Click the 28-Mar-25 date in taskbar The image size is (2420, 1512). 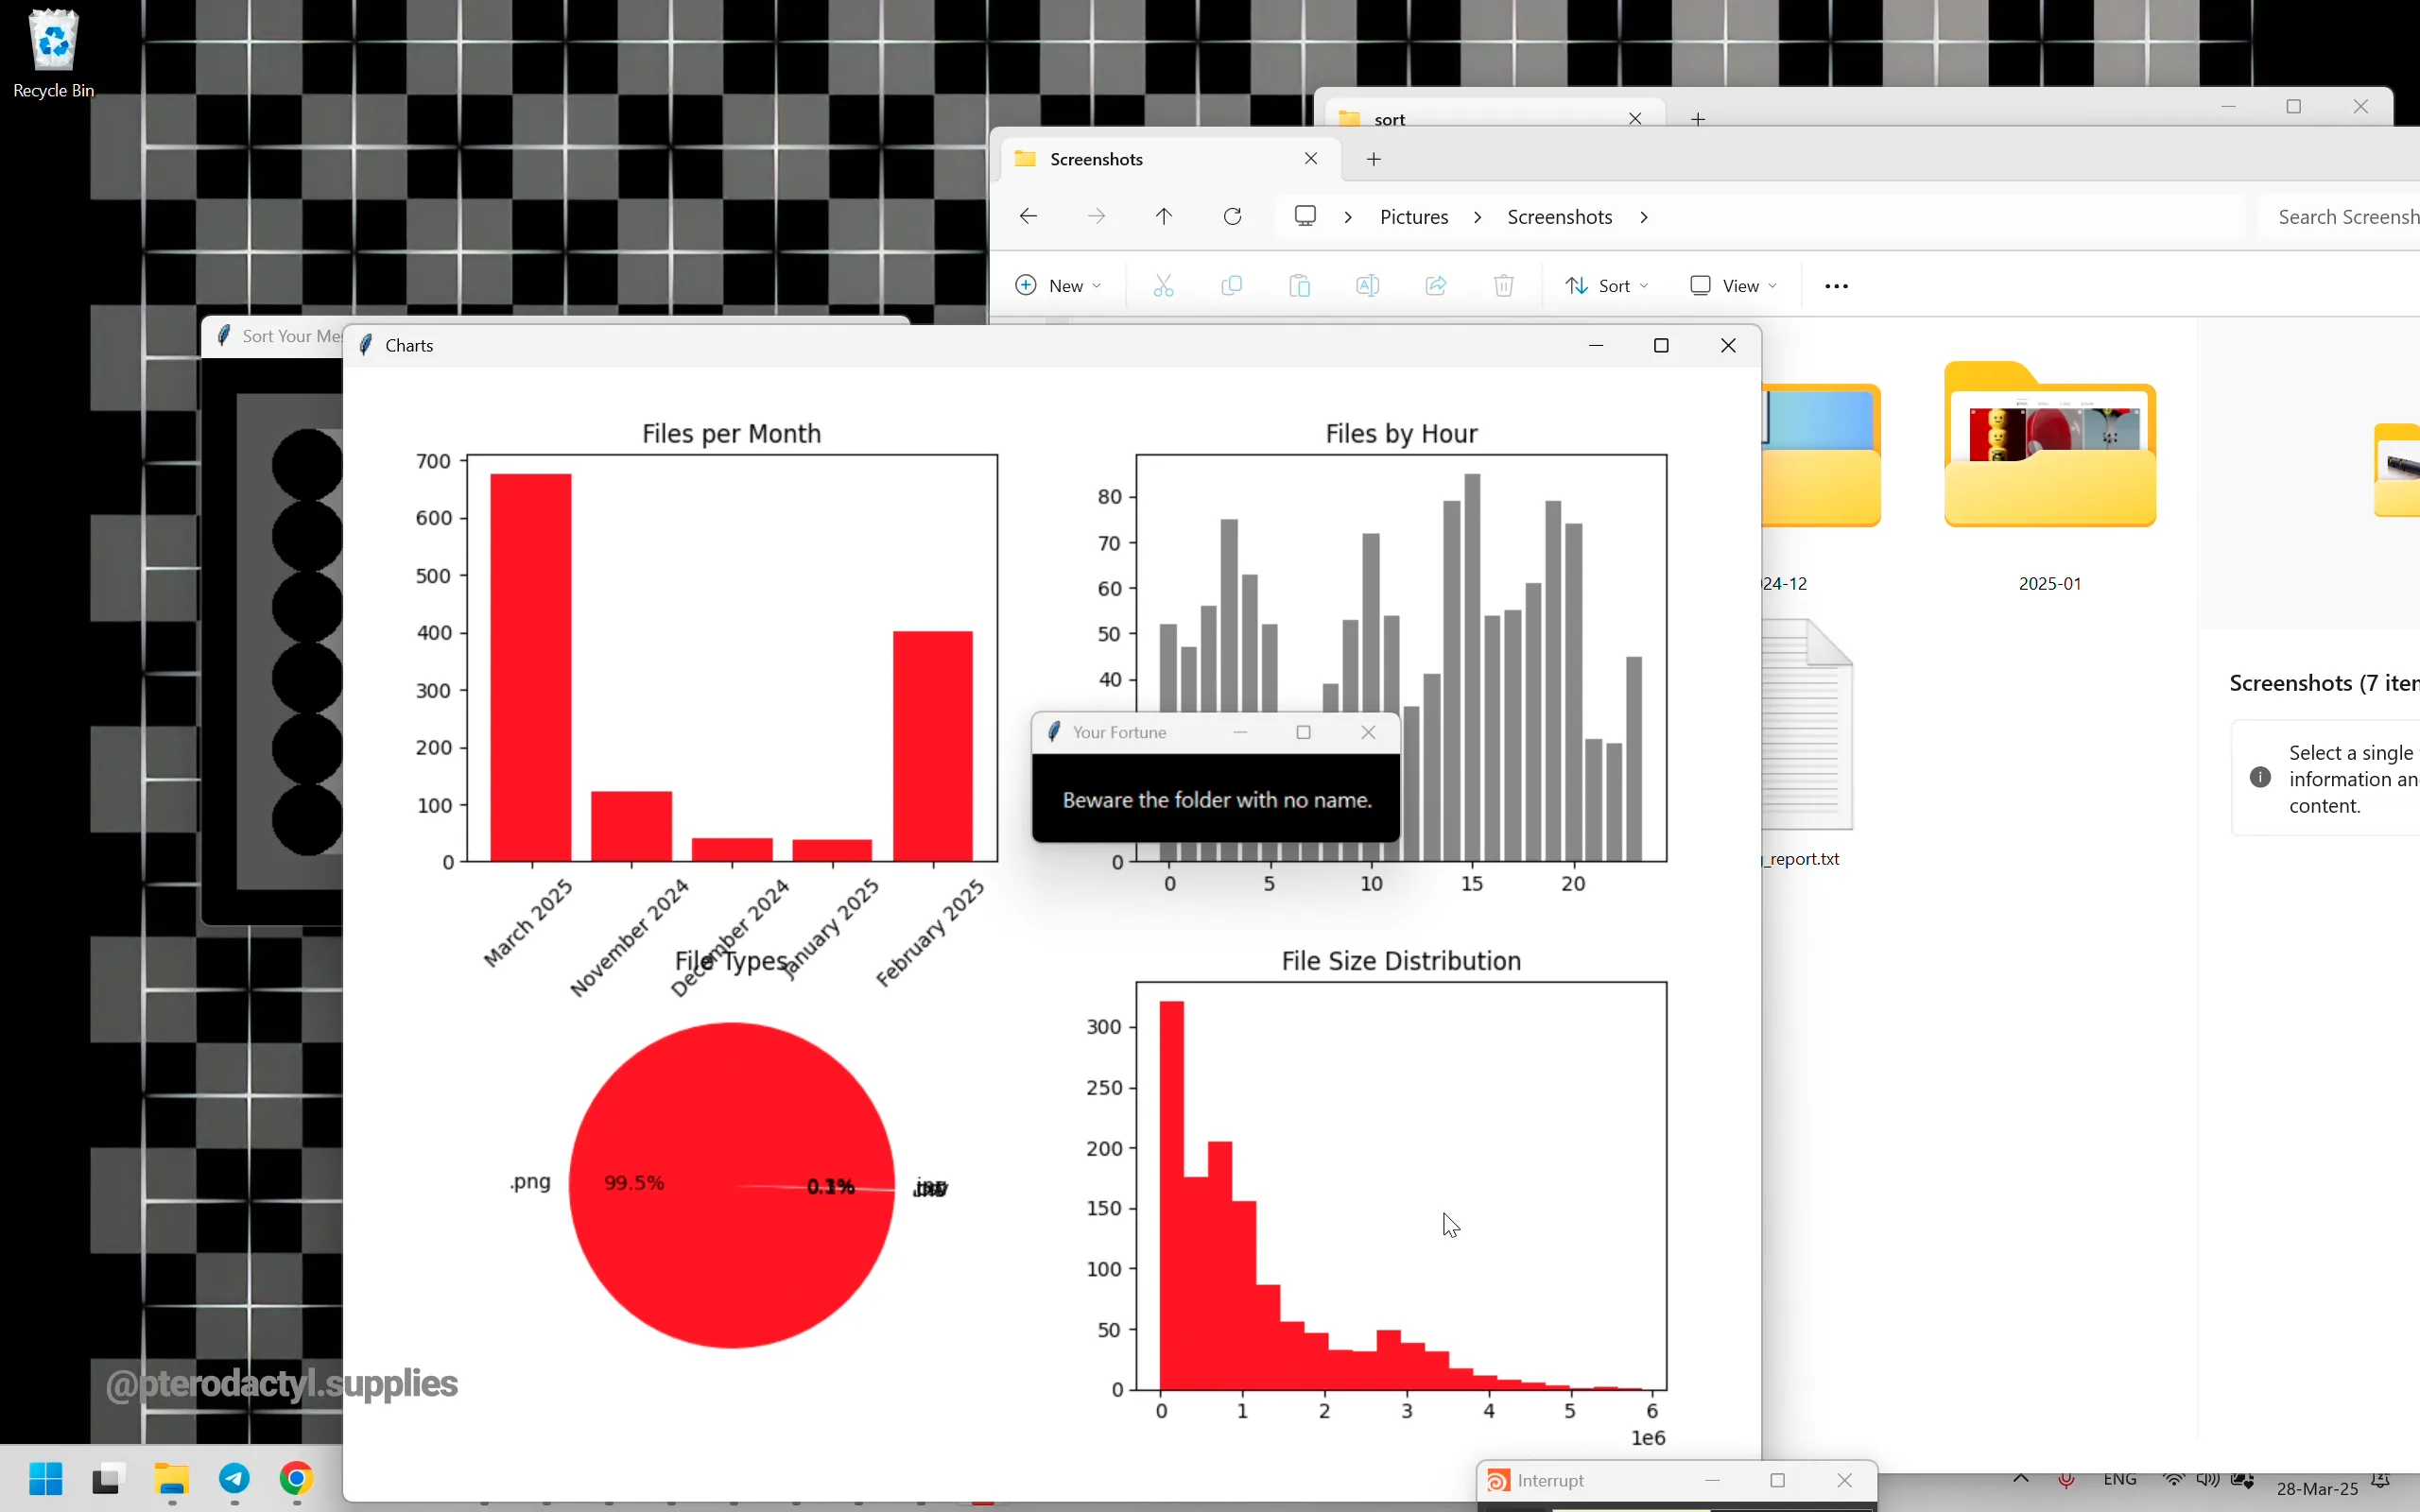click(x=2317, y=1489)
